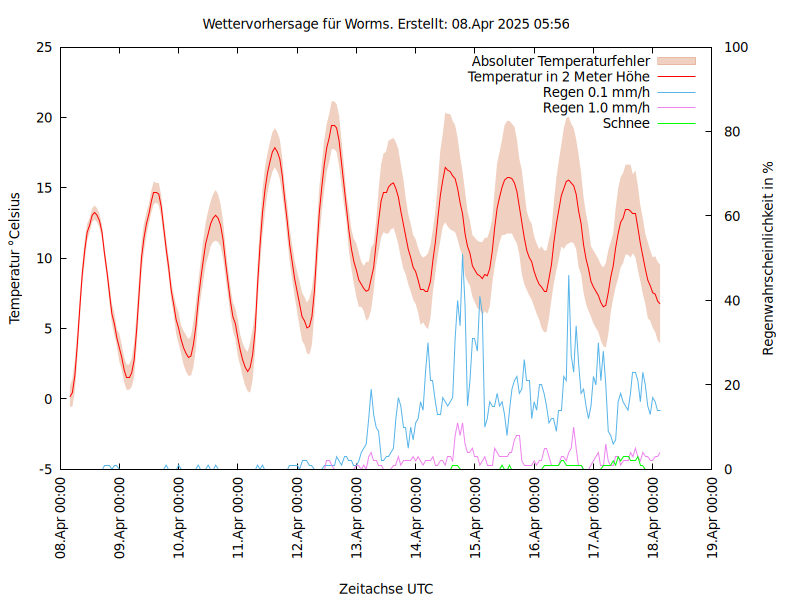Image resolution: width=800 pixels, height=600 pixels.
Task: Select the "Temperatur °Celsius" axis title
Action: pyautogui.click(x=15, y=257)
